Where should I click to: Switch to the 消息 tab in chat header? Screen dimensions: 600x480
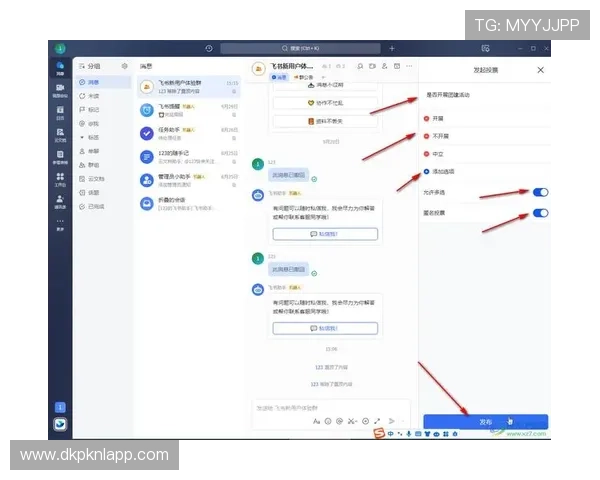[x=279, y=77]
